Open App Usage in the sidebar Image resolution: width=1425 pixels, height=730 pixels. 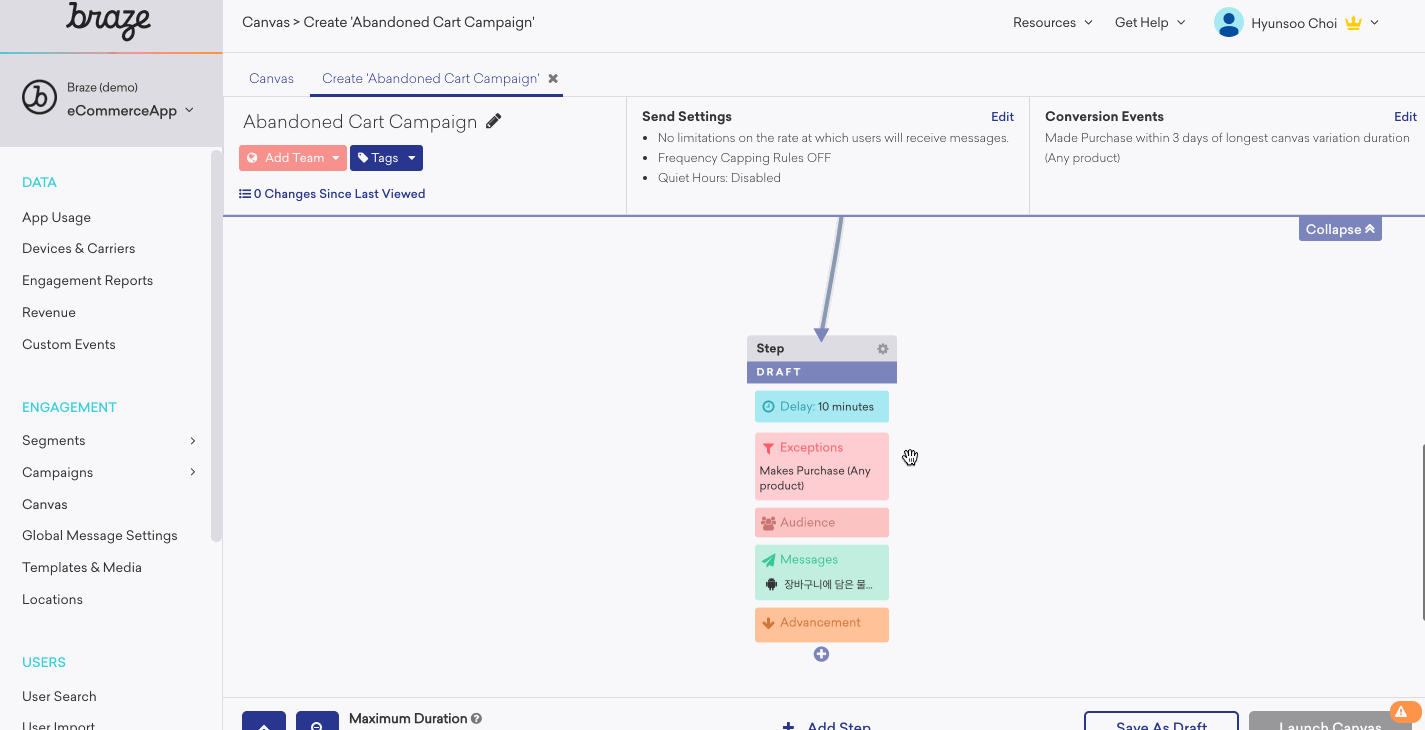(56, 218)
